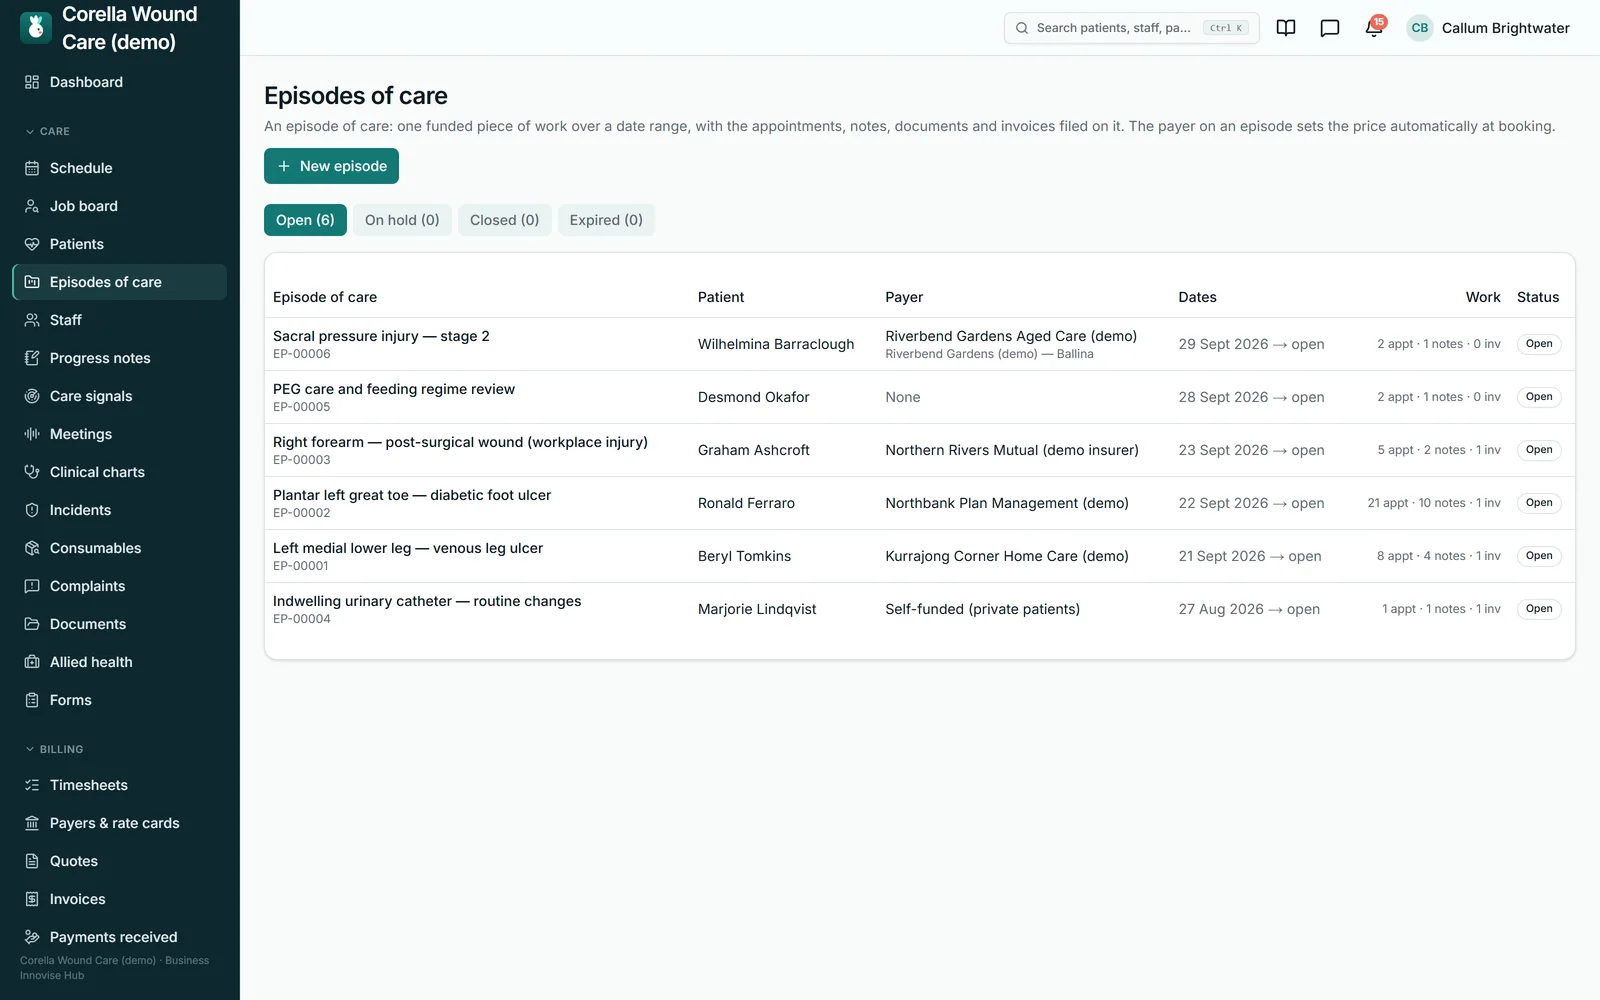The height and width of the screenshot is (1000, 1600).
Task: Open Allied health section
Action: coord(120,662)
